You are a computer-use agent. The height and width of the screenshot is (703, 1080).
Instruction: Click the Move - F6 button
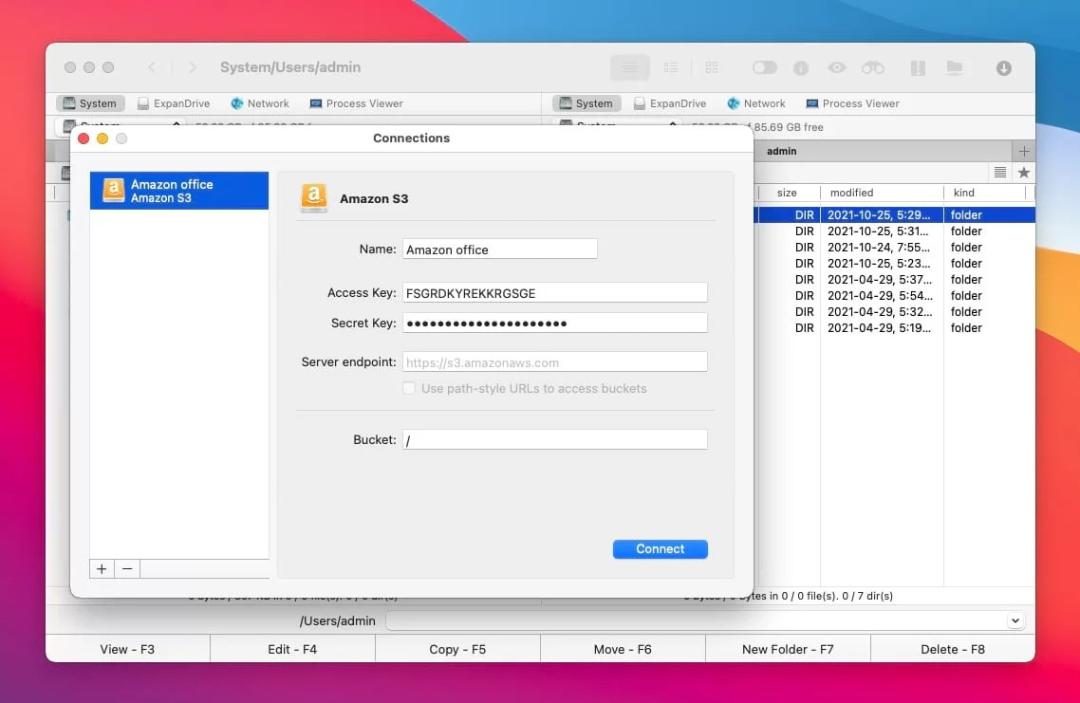(623, 649)
